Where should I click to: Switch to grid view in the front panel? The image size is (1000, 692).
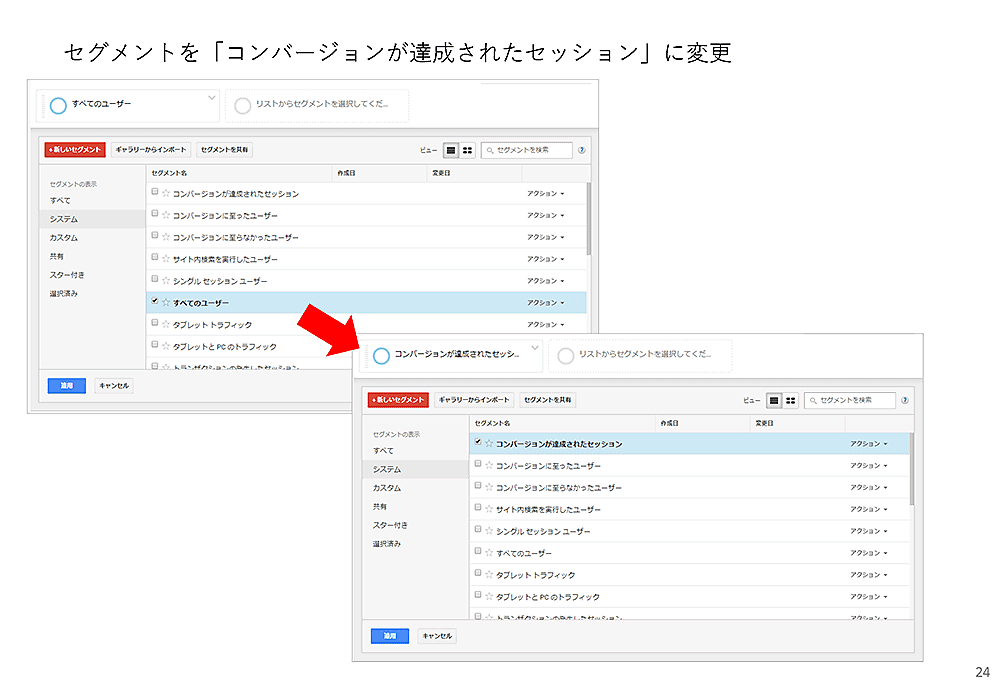click(791, 400)
